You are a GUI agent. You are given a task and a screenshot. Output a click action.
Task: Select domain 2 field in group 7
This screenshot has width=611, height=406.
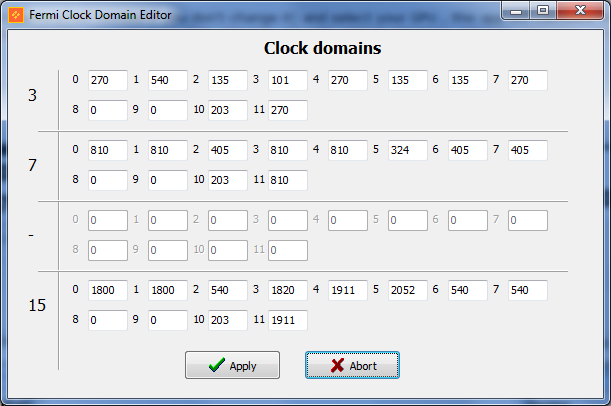[x=228, y=150]
